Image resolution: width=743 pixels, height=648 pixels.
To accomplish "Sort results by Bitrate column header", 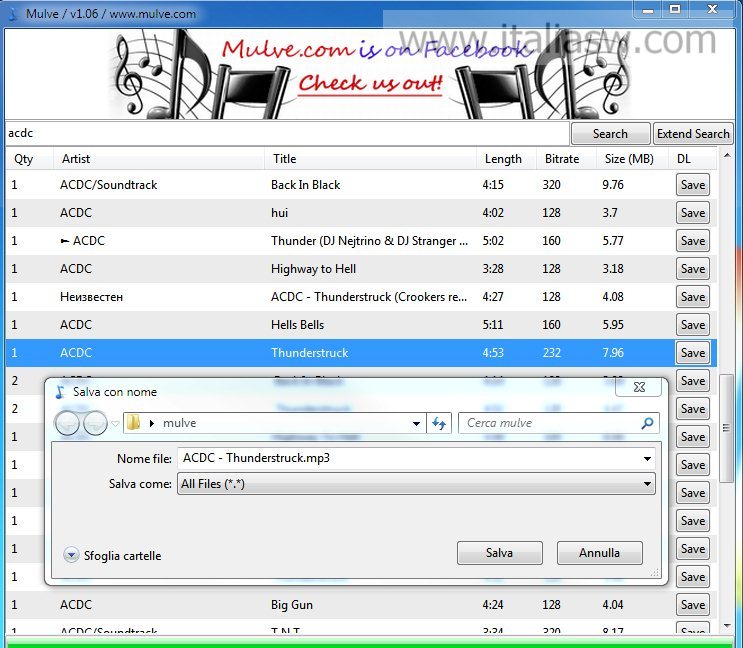I will coord(566,159).
